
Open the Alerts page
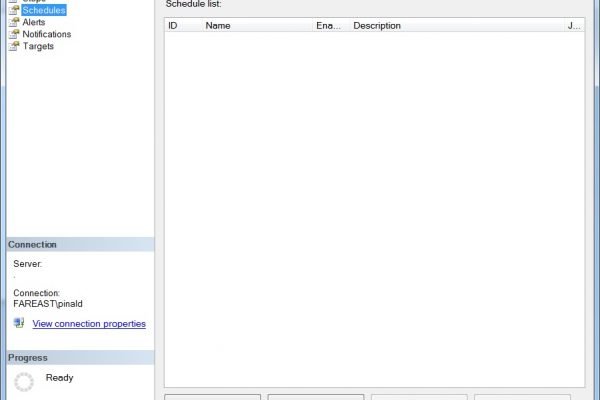pos(34,22)
